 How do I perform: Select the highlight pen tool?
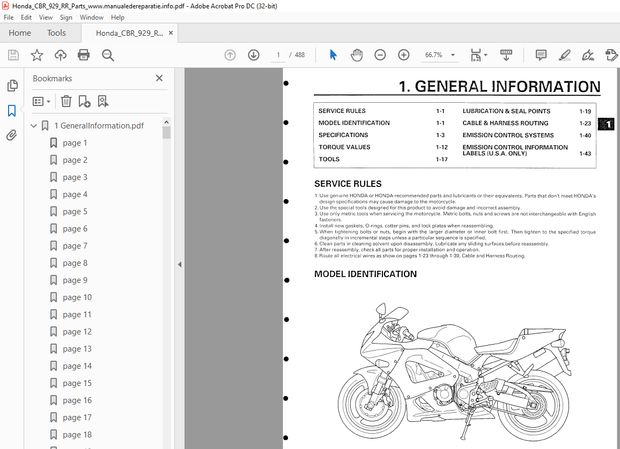point(565,55)
